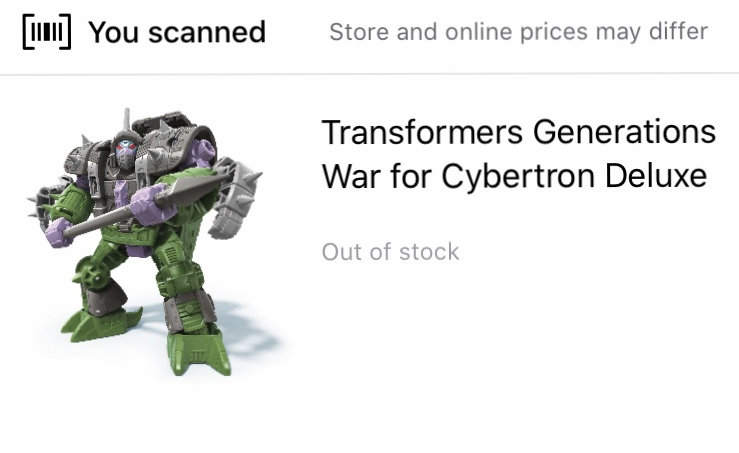Click the word "scanned" in the header
The image size is (739, 453).
pos(207,33)
